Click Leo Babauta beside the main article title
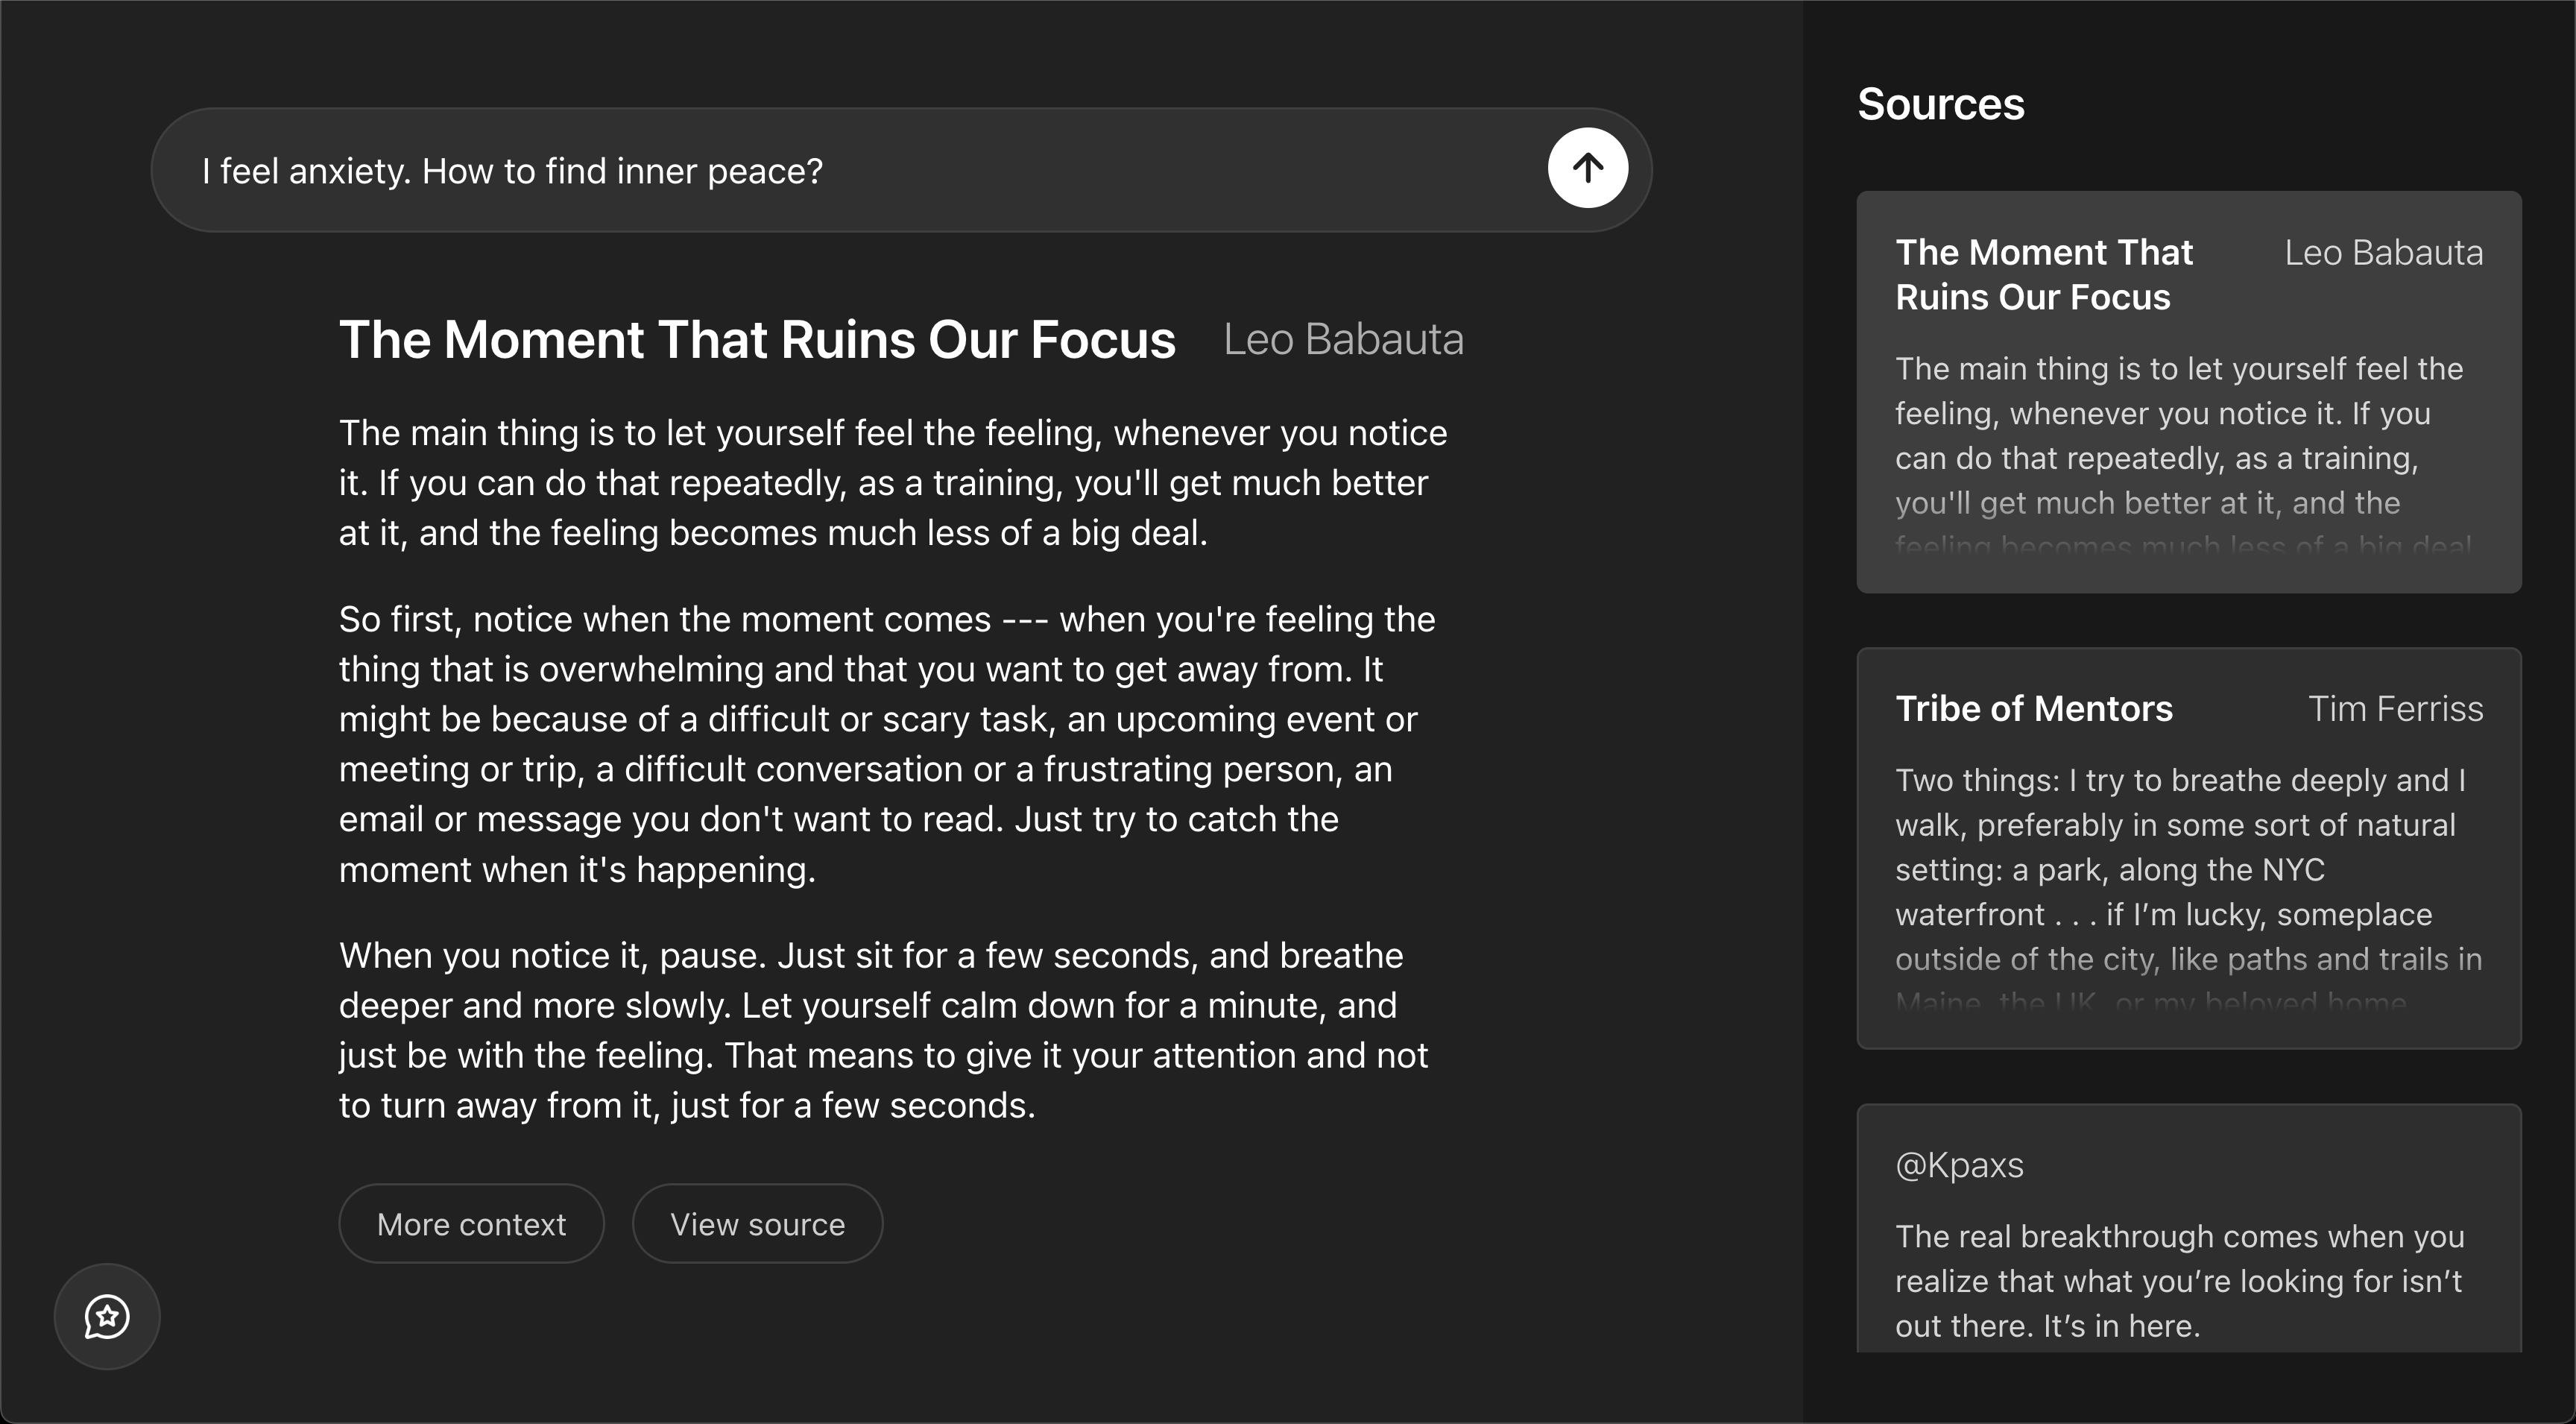 coord(1343,340)
